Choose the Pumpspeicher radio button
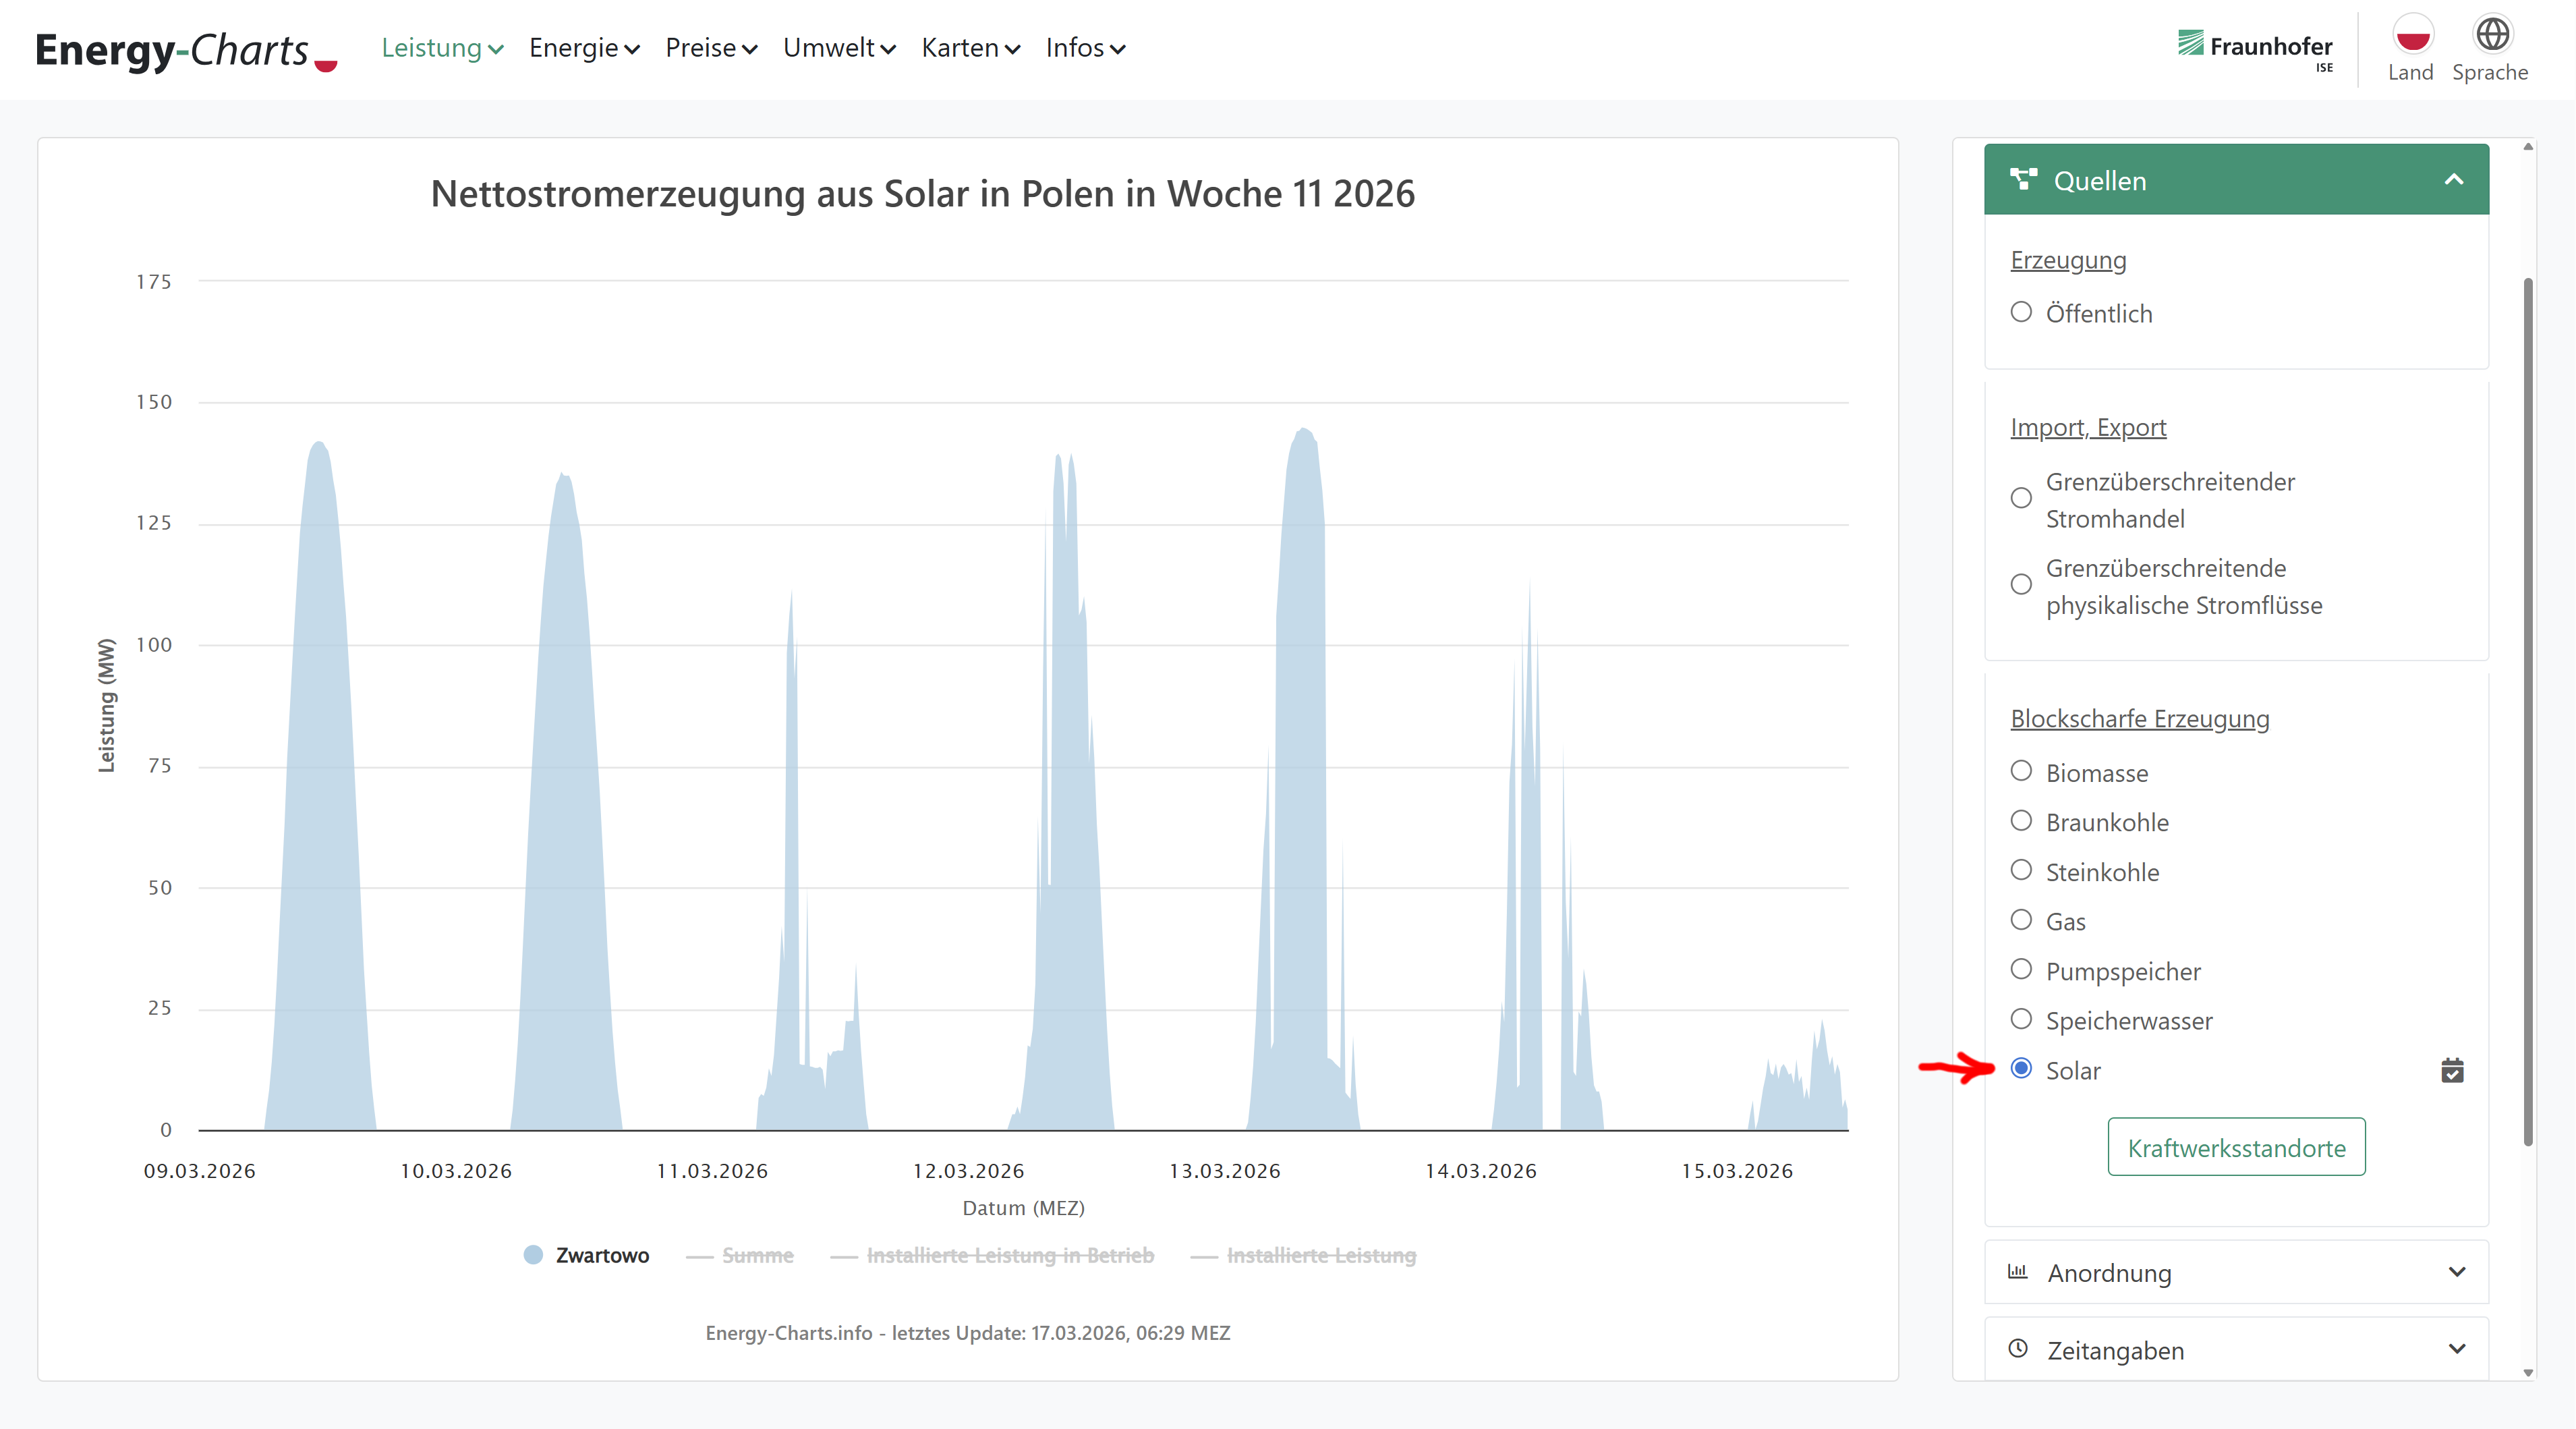This screenshot has width=2576, height=1429. pyautogui.click(x=2021, y=970)
